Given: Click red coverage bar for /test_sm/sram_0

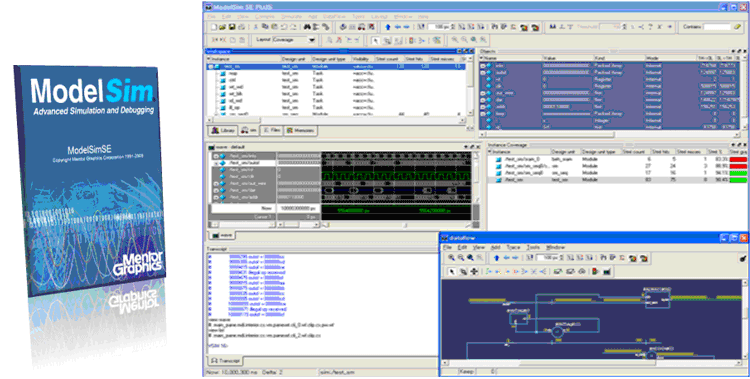Looking at the screenshot, I should 738,159.
